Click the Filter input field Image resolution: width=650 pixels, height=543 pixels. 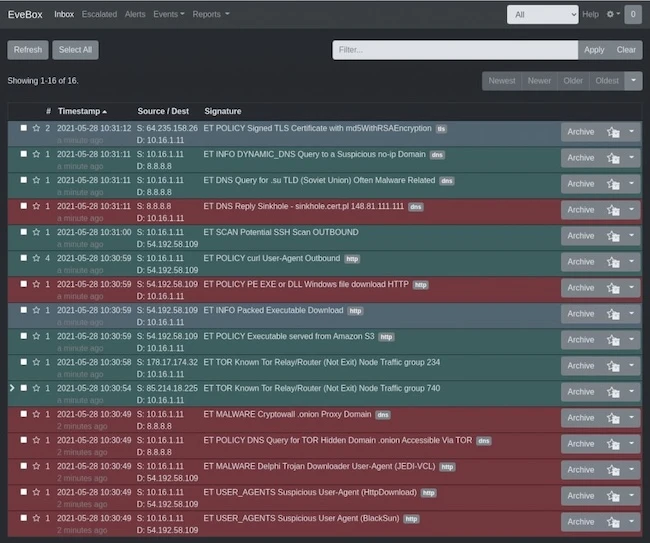(454, 49)
